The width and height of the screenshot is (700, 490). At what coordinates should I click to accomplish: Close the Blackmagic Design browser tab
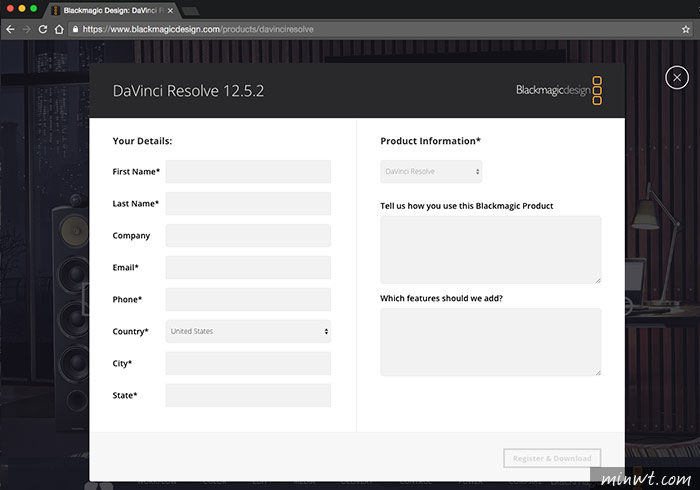tap(170, 10)
